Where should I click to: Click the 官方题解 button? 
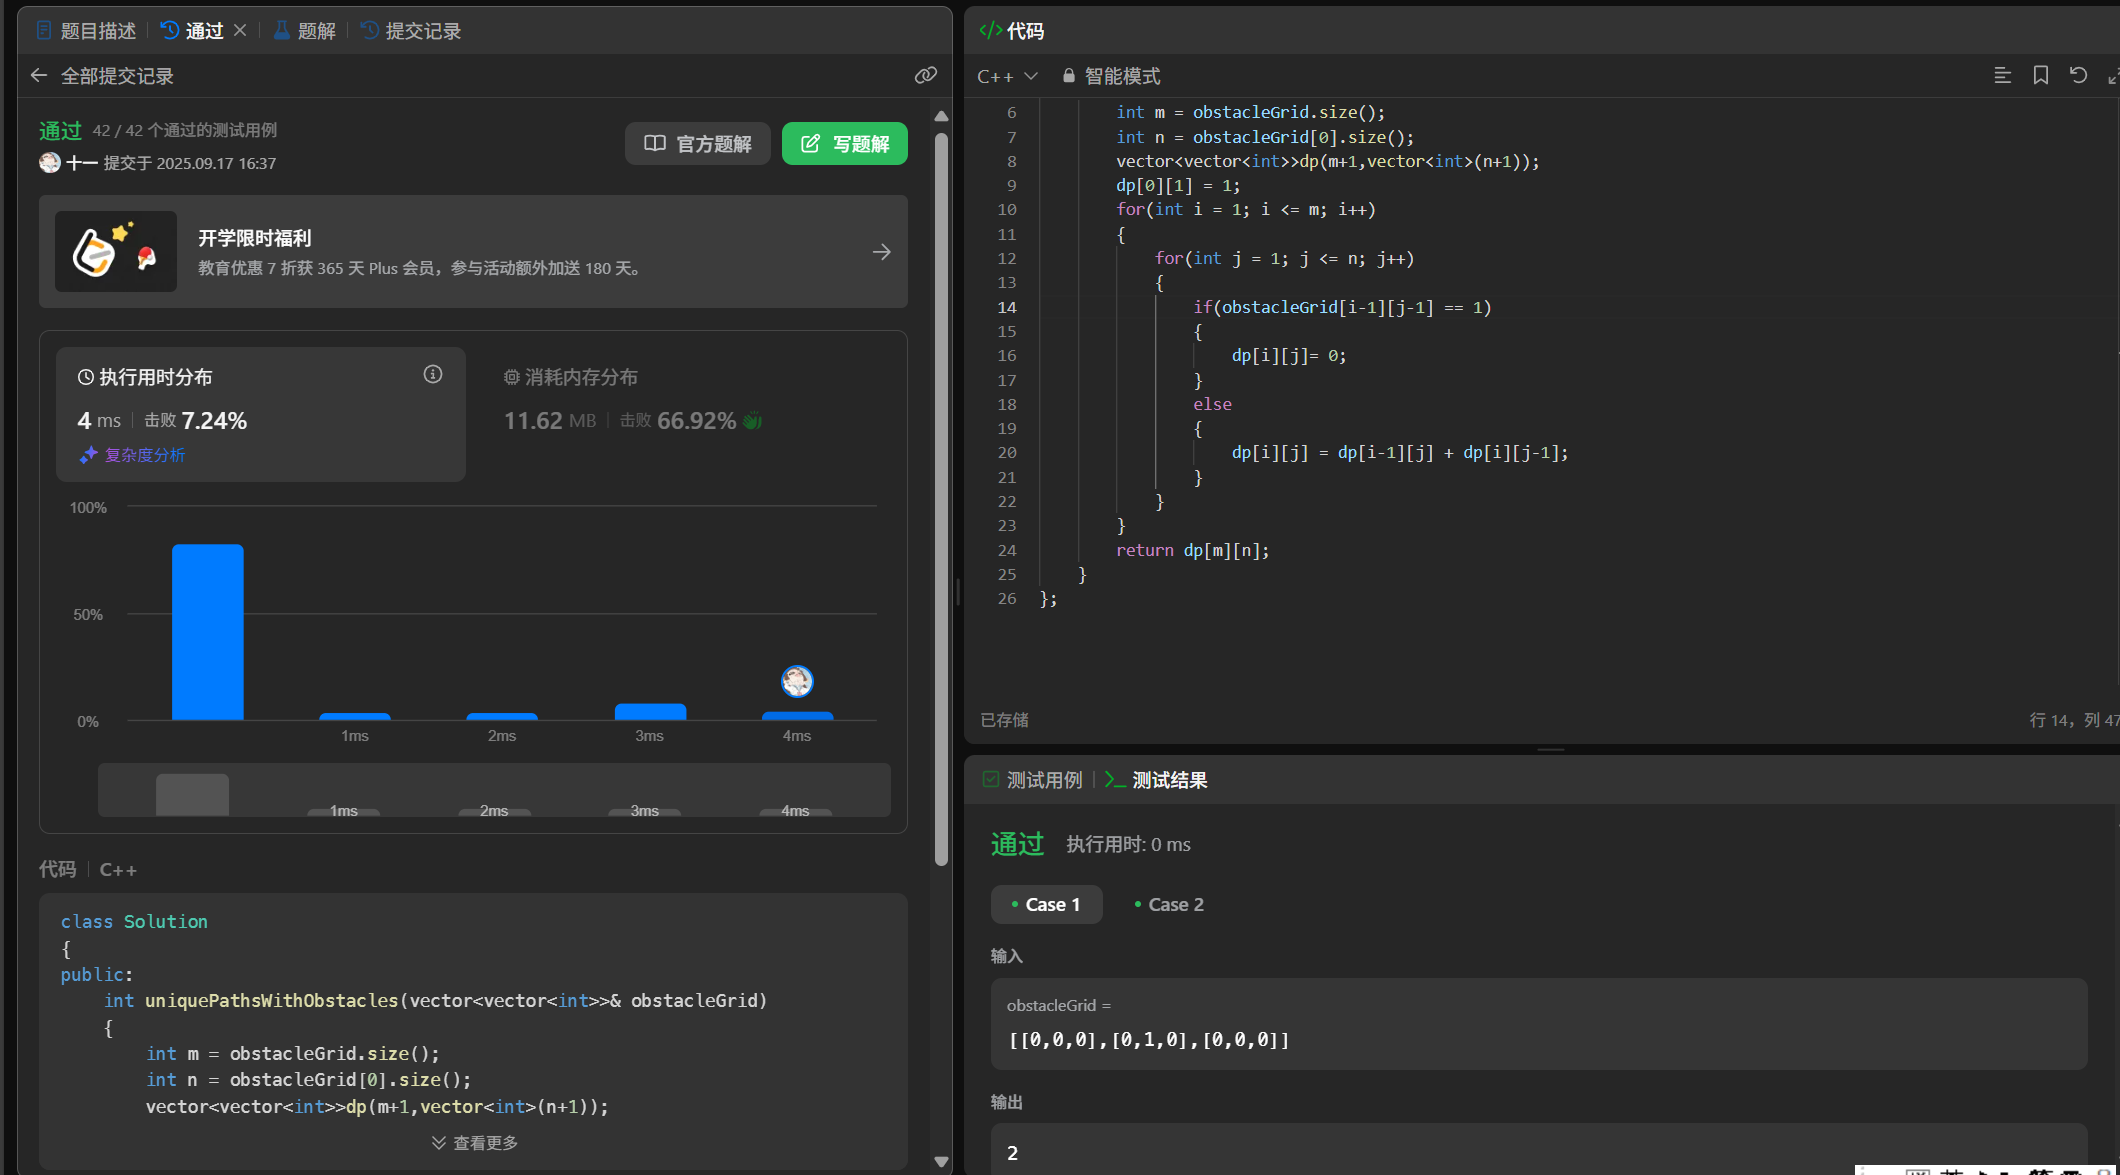tap(697, 144)
